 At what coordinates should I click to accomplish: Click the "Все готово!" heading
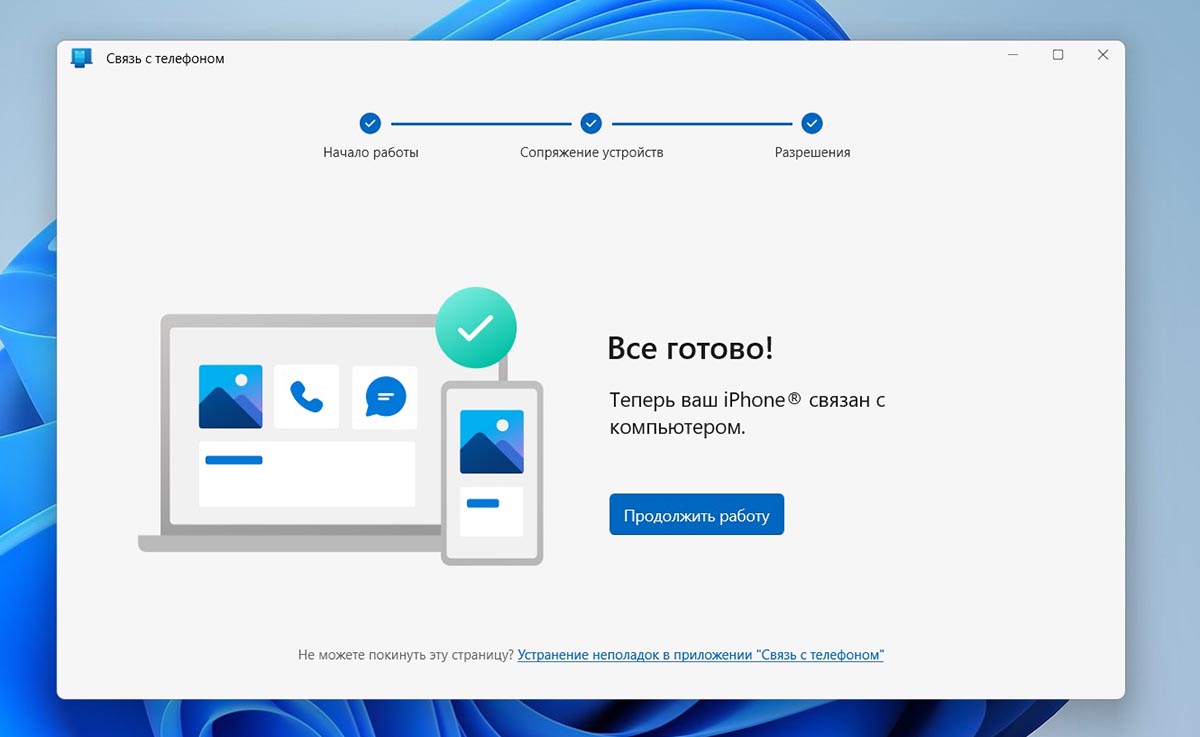pos(690,349)
